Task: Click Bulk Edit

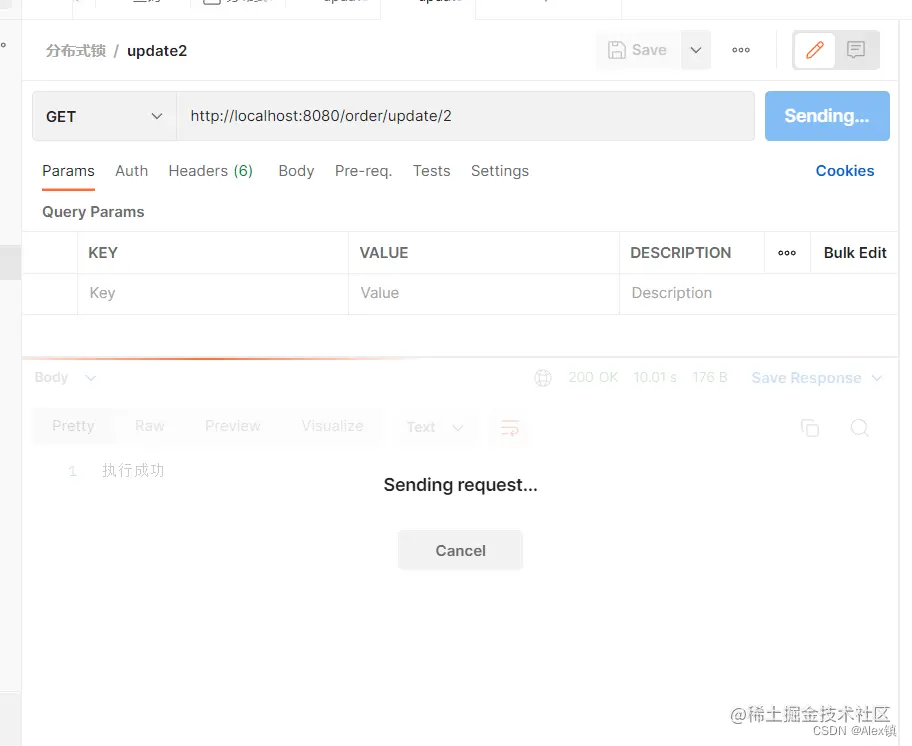Action: 854,253
